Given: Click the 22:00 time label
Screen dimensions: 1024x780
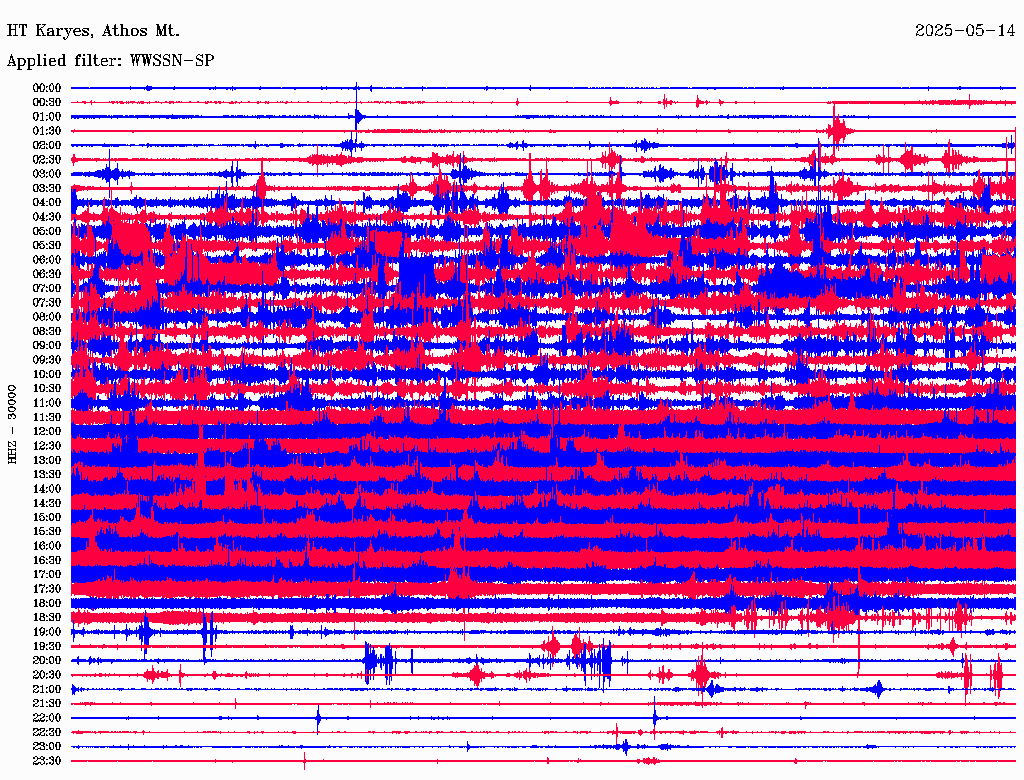Looking at the screenshot, I should (x=47, y=718).
